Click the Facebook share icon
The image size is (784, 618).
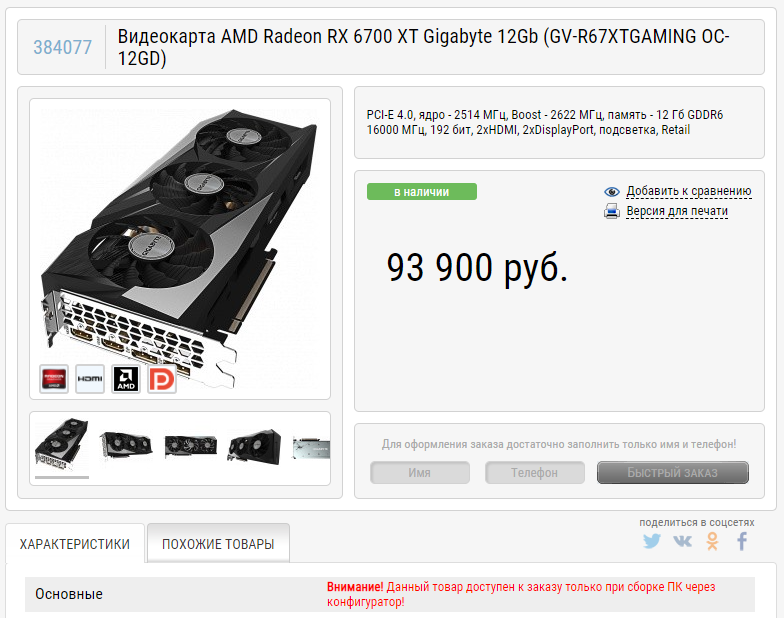tap(742, 541)
